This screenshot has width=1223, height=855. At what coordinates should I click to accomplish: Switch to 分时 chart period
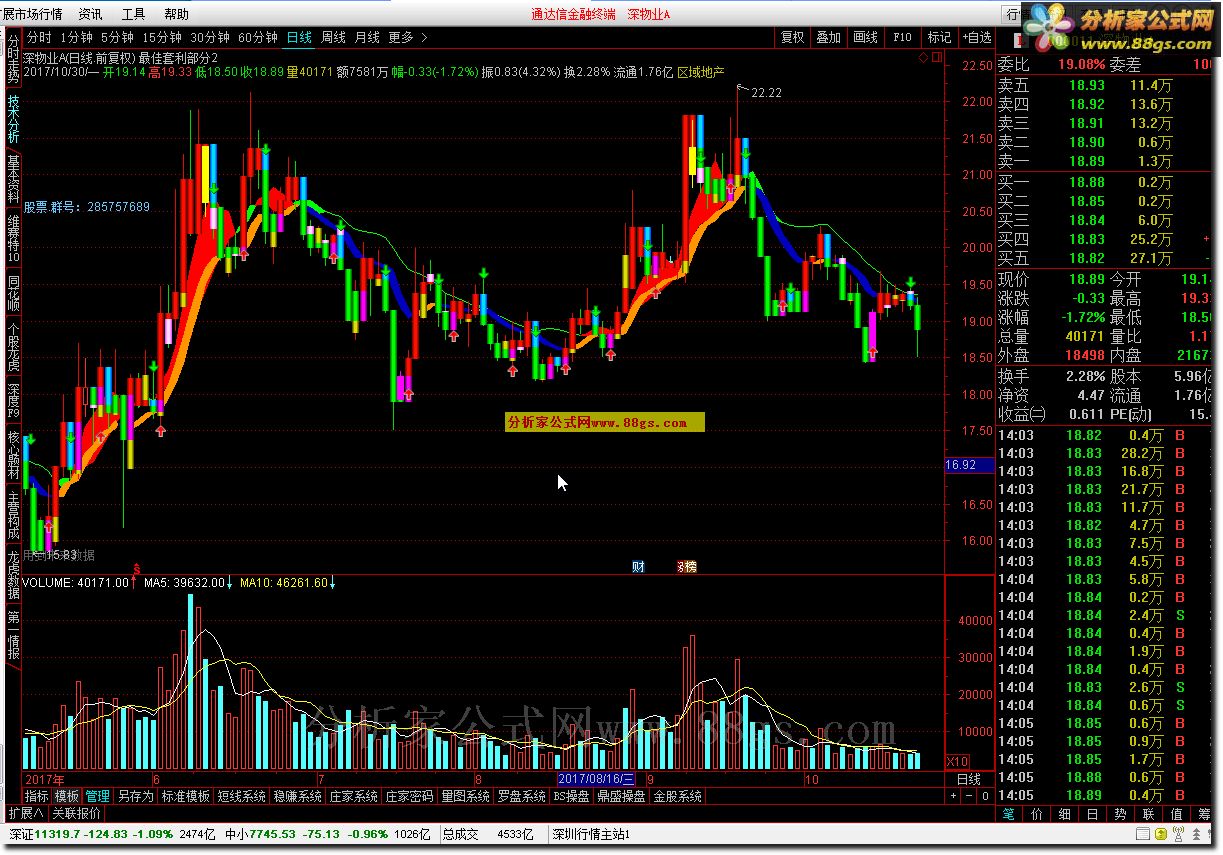coord(39,37)
